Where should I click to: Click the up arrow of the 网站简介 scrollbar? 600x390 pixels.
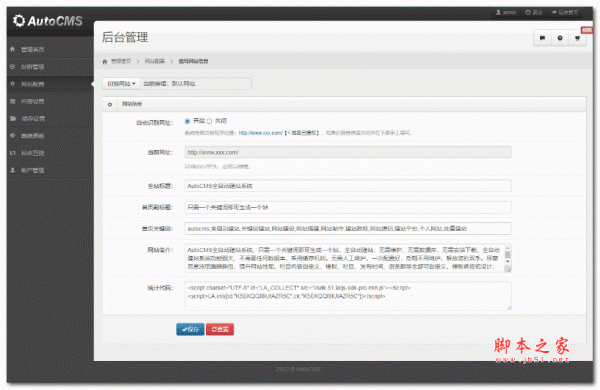click(508, 248)
